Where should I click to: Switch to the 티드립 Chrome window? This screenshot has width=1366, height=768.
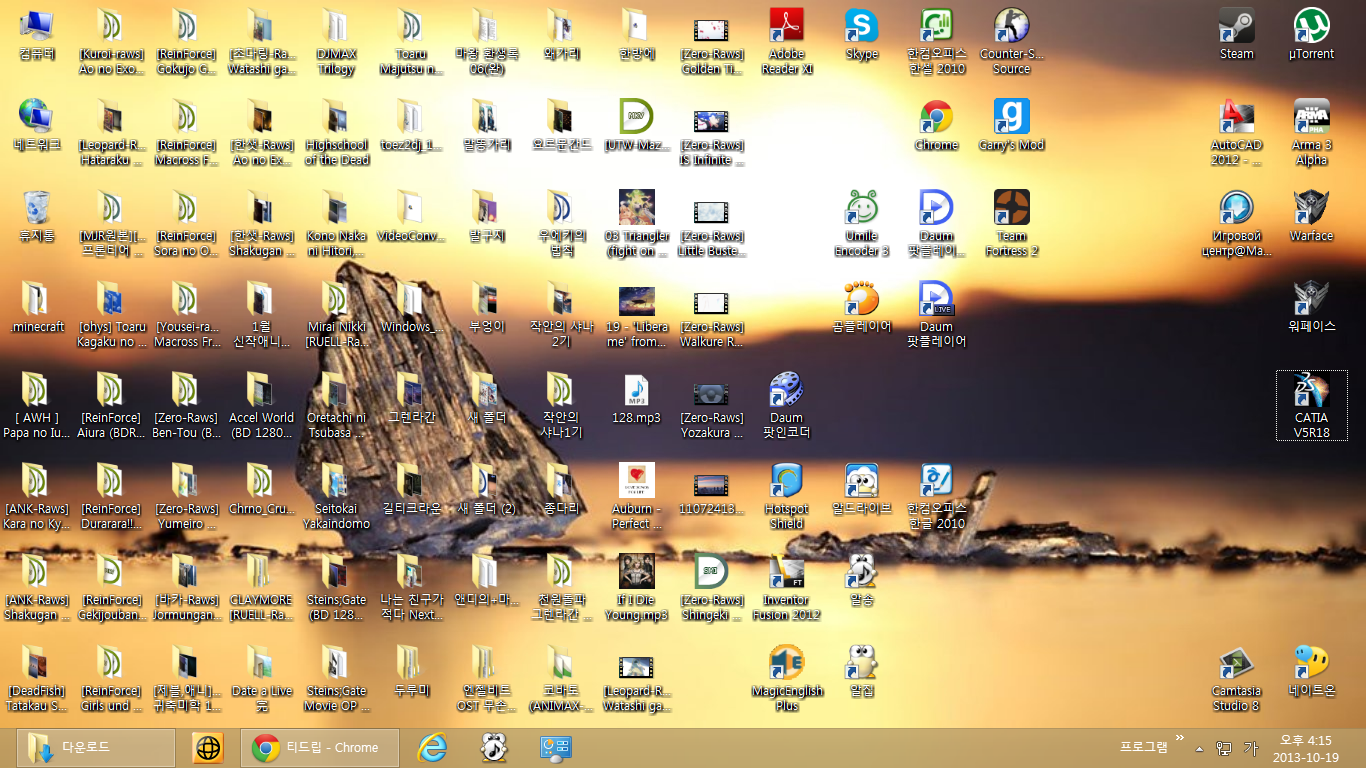click(318, 747)
